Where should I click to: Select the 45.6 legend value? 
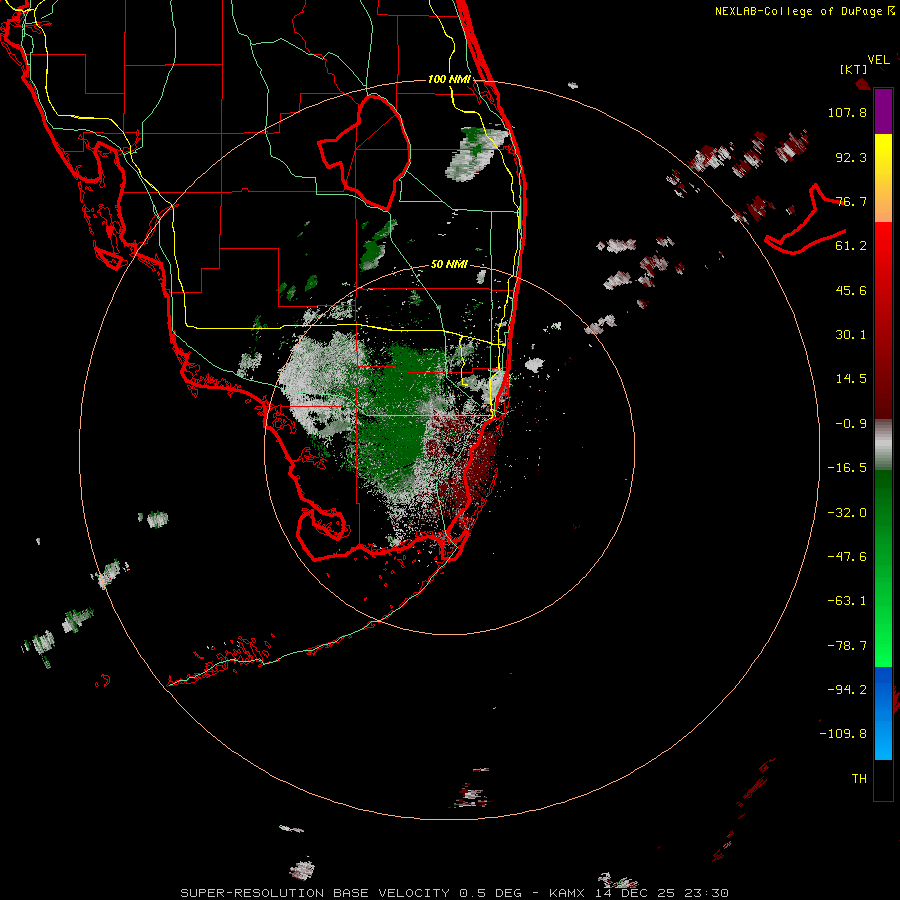851,290
